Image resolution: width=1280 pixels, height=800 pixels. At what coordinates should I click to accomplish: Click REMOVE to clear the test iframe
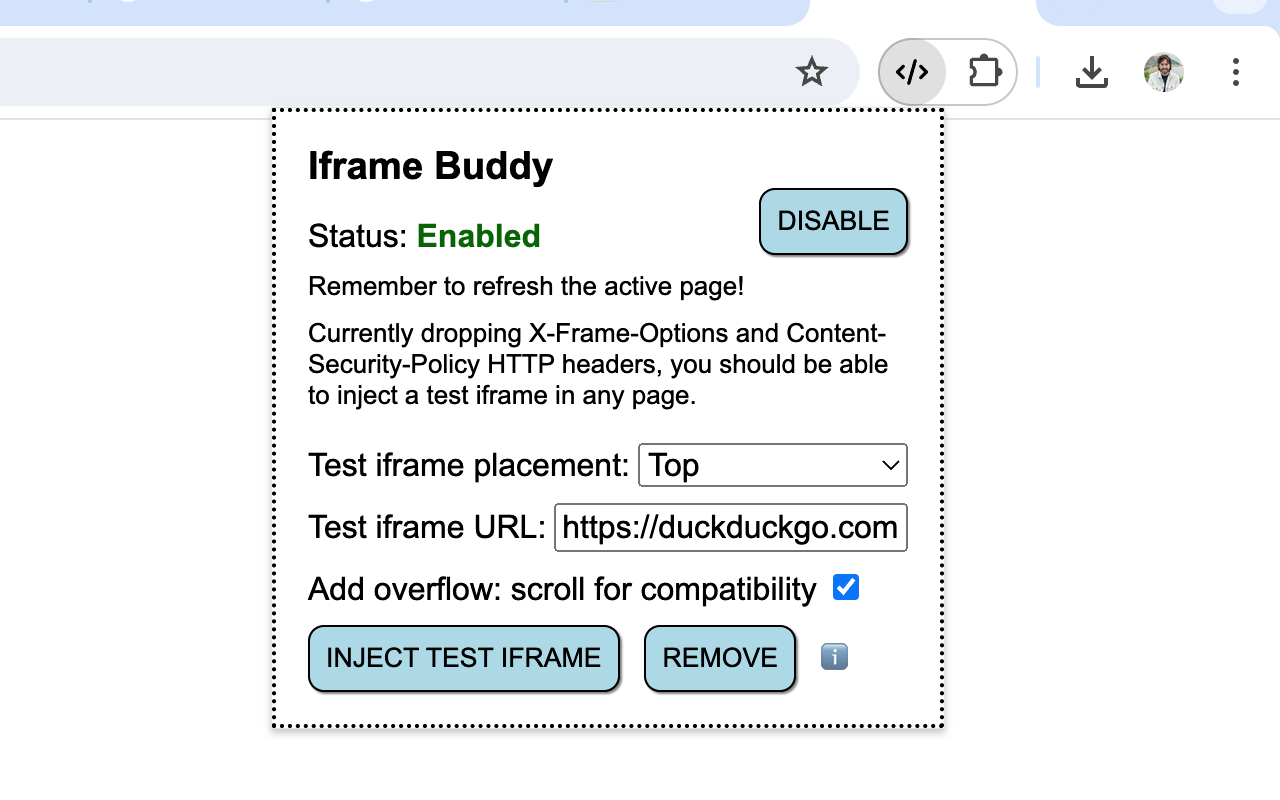(719, 657)
